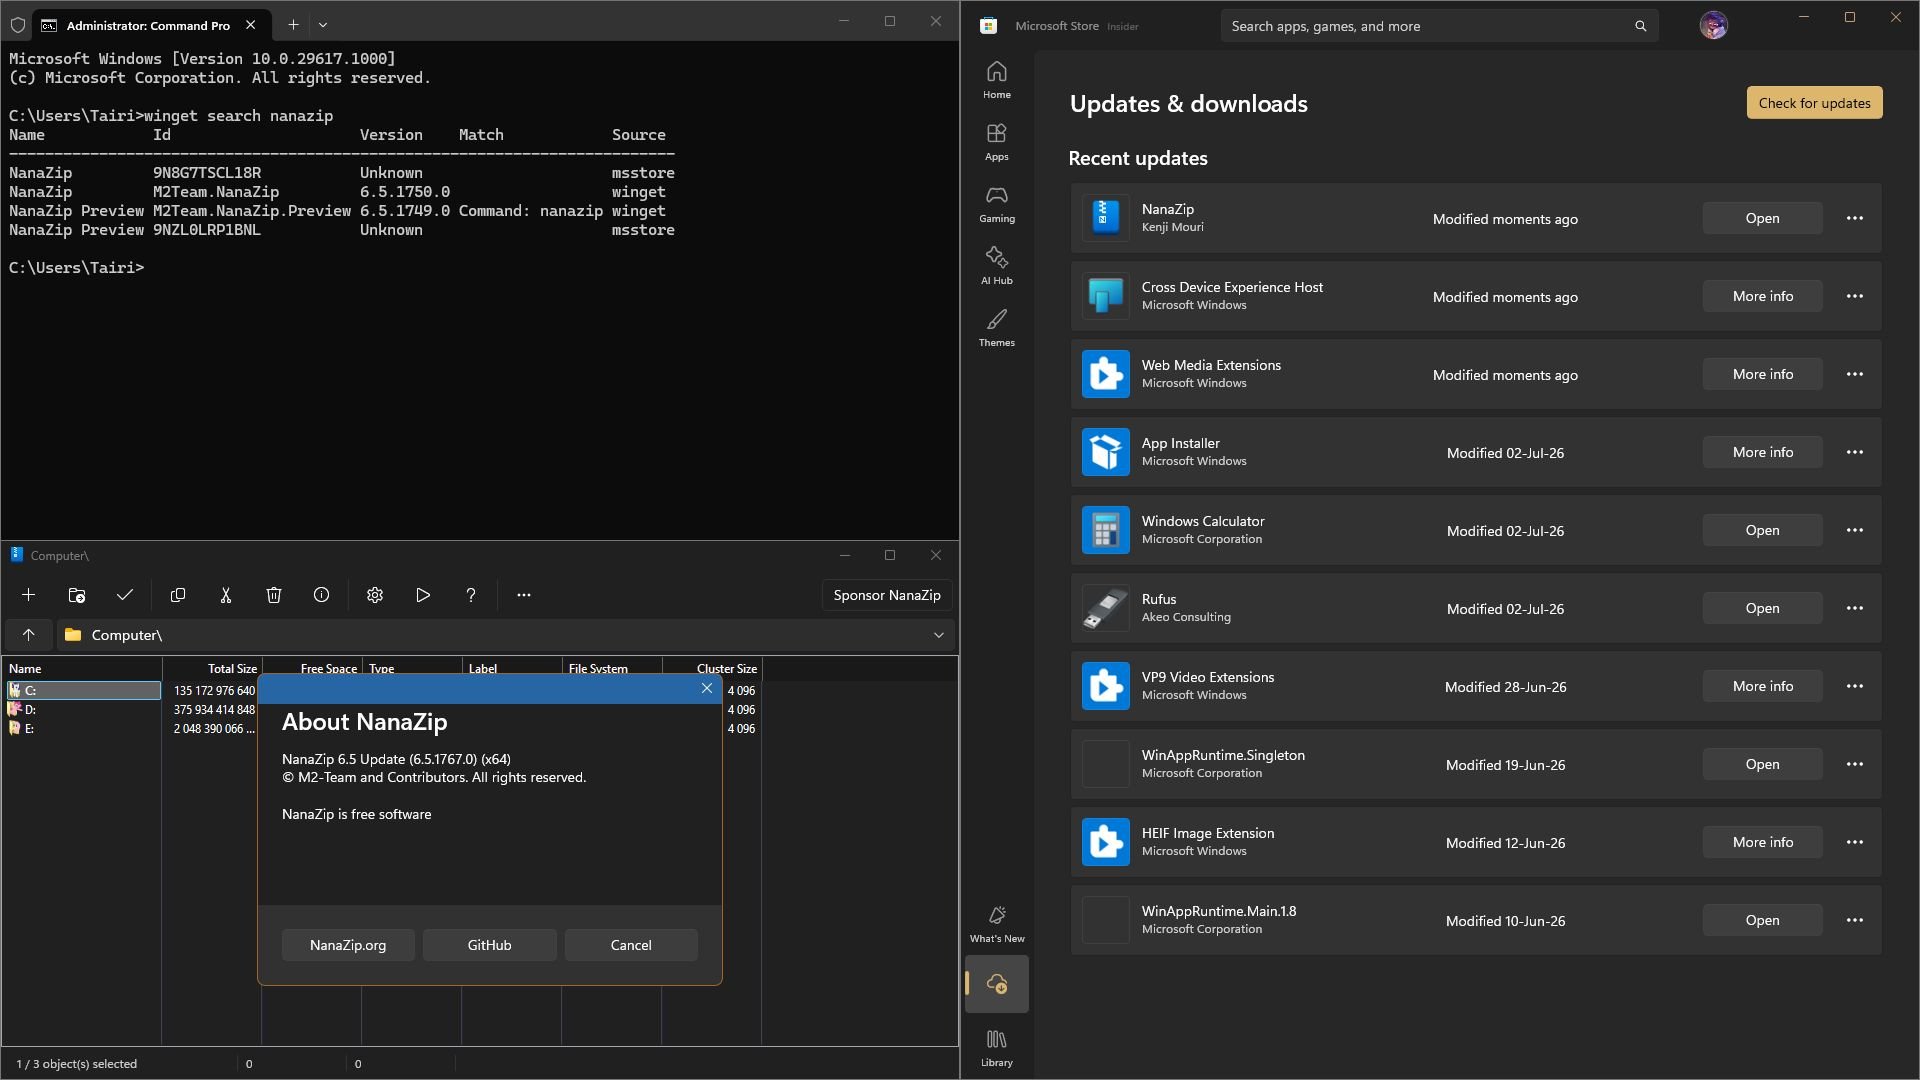1920x1080 pixels.
Task: Click Check for updates button in Store
Action: point(1814,103)
